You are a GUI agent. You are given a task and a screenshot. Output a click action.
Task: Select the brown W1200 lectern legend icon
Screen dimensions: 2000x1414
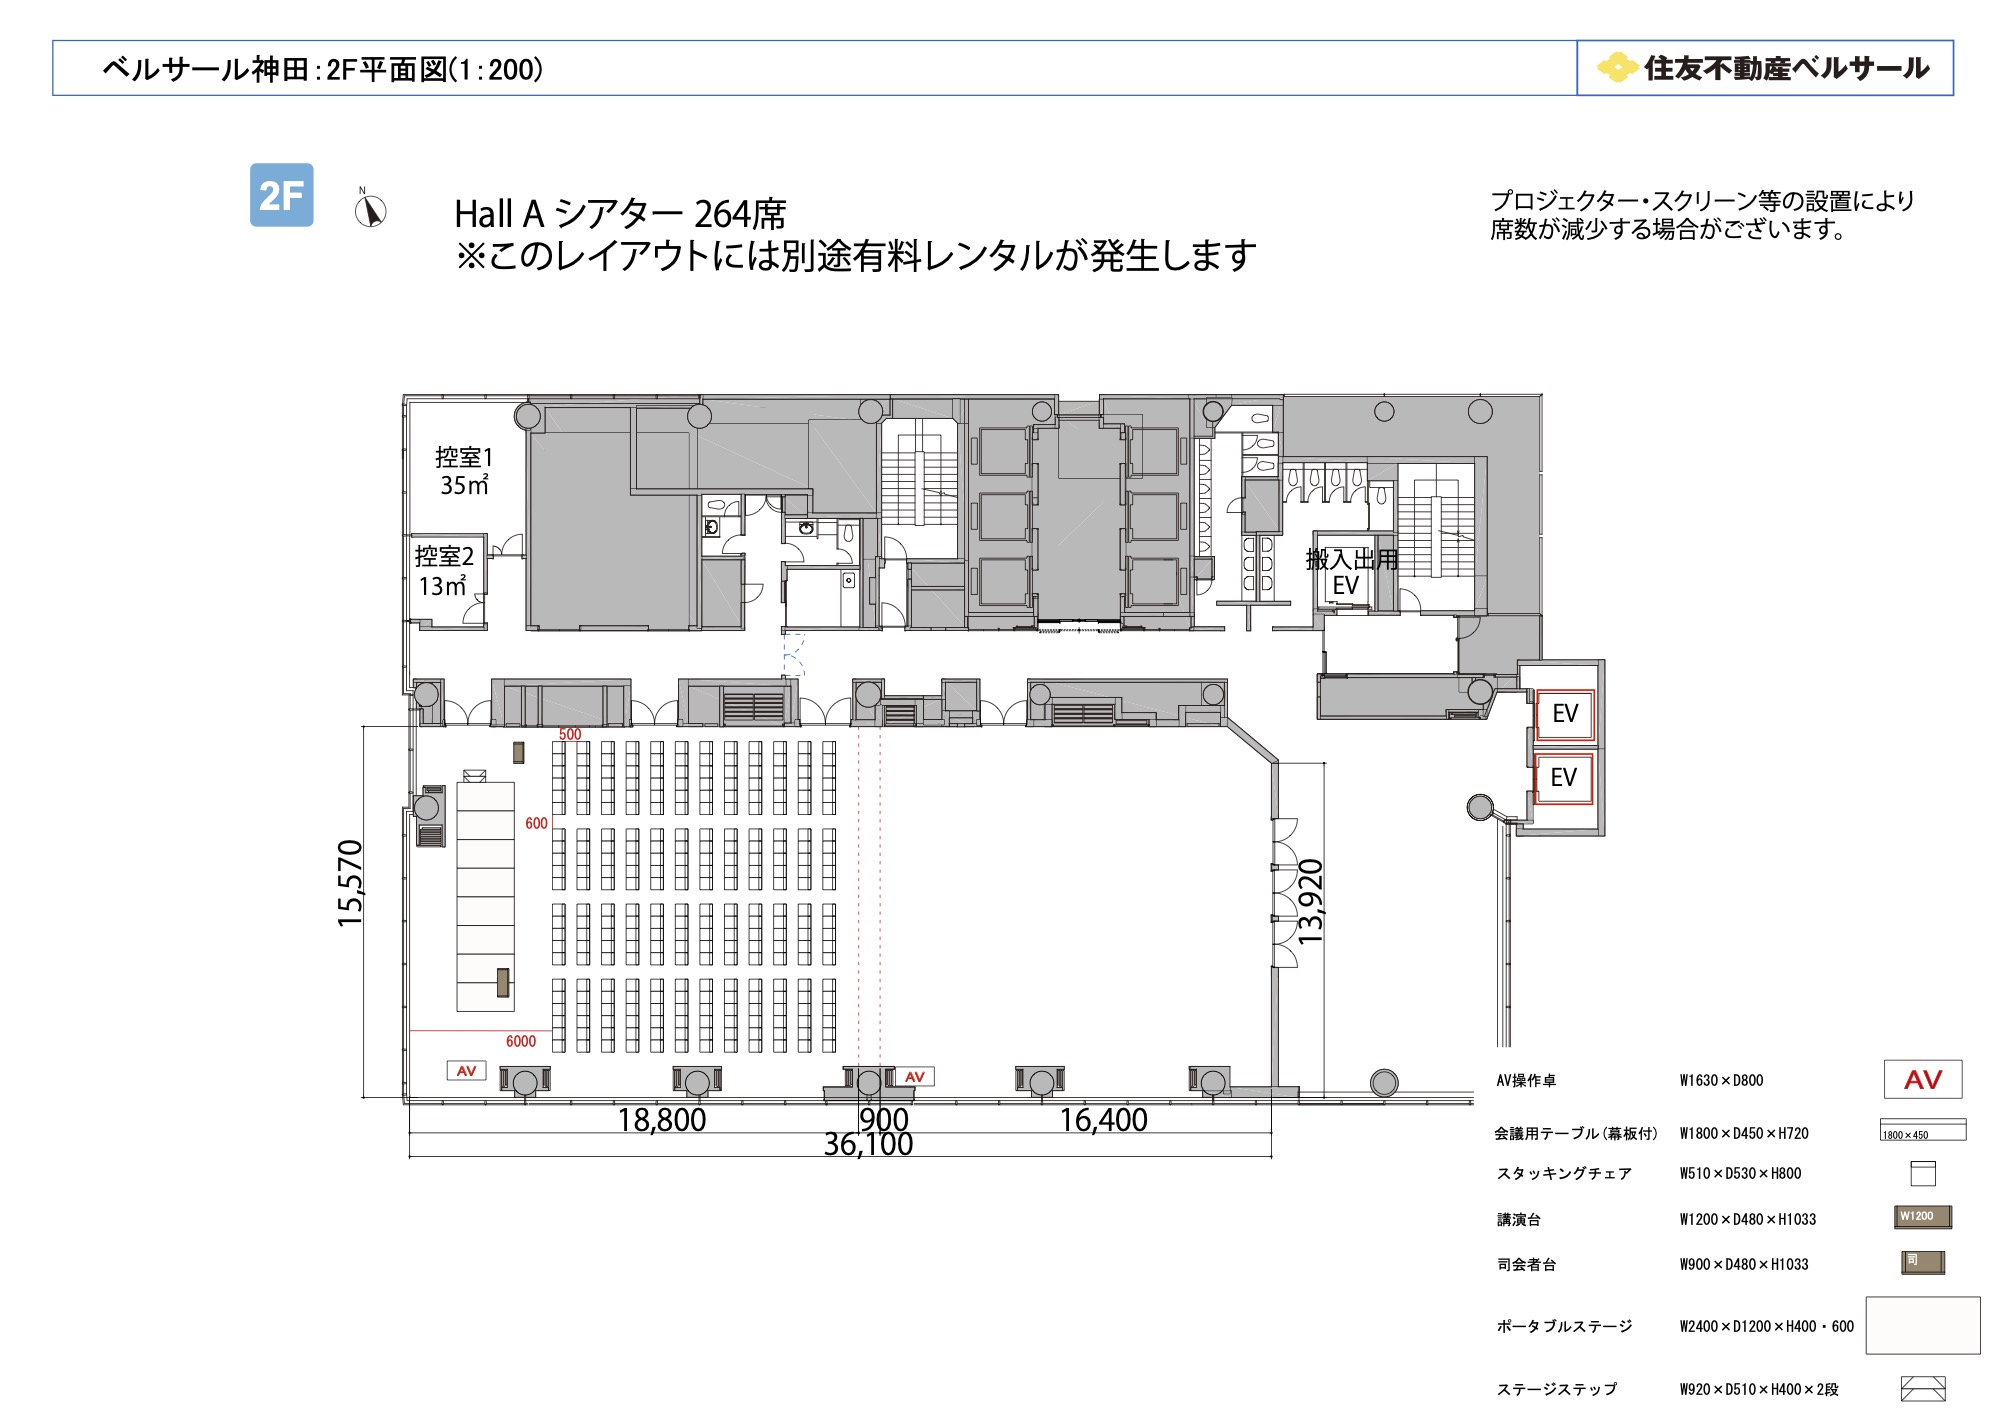coord(1922,1217)
